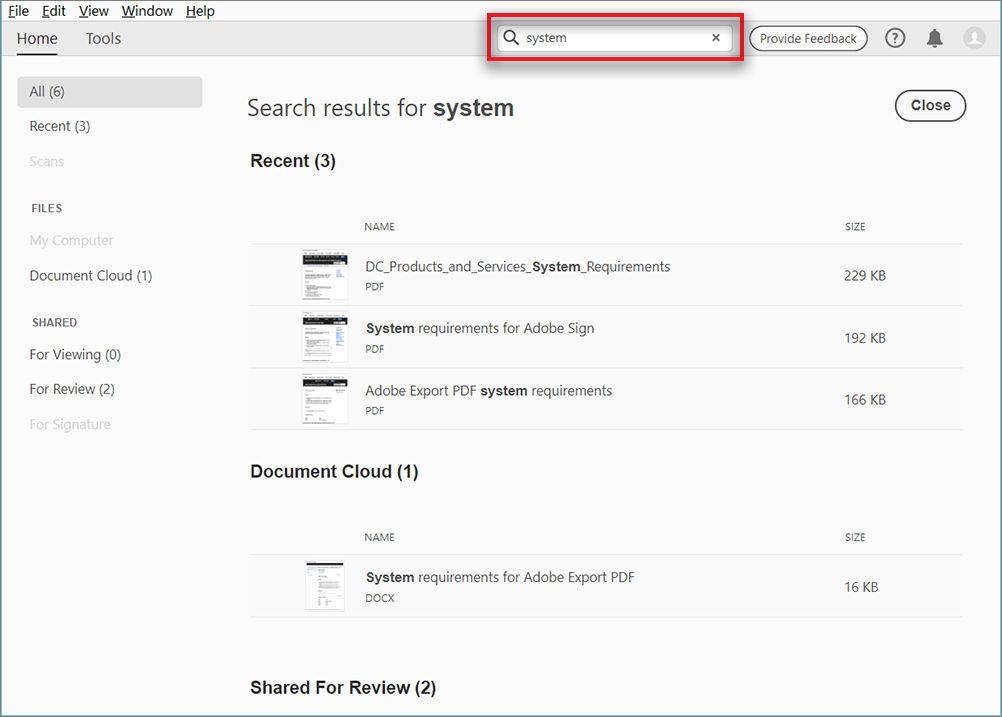Image resolution: width=1002 pixels, height=717 pixels.
Task: Select My Computer in sidebar
Action: coord(71,241)
